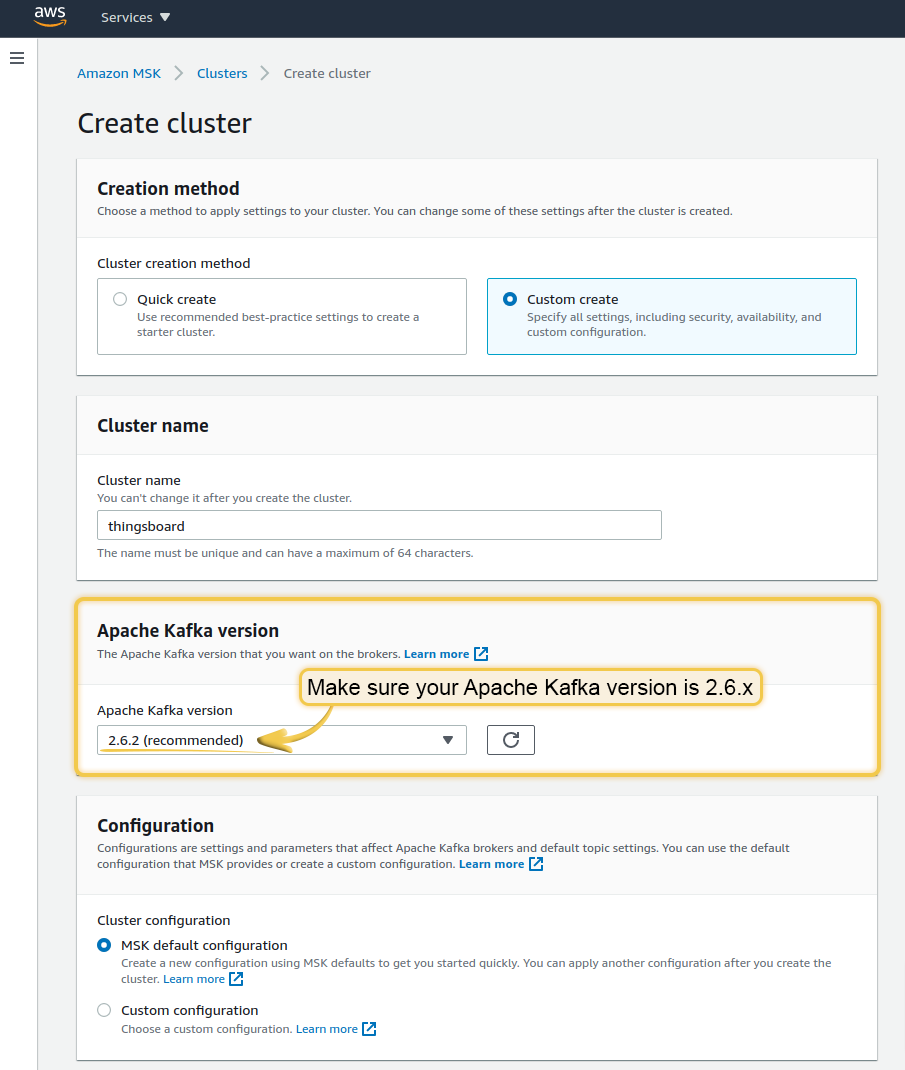
Task: Go to Amazon MSK breadcrumb
Action: point(119,73)
